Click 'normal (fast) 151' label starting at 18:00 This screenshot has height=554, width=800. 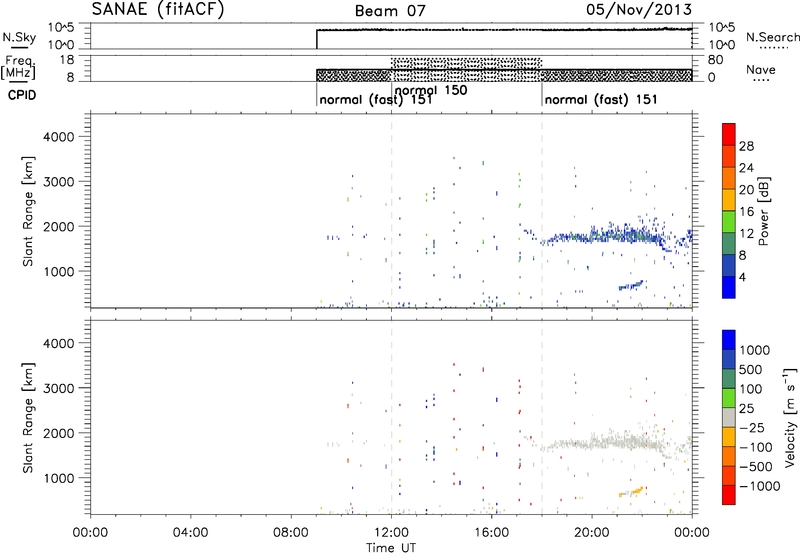tap(601, 99)
